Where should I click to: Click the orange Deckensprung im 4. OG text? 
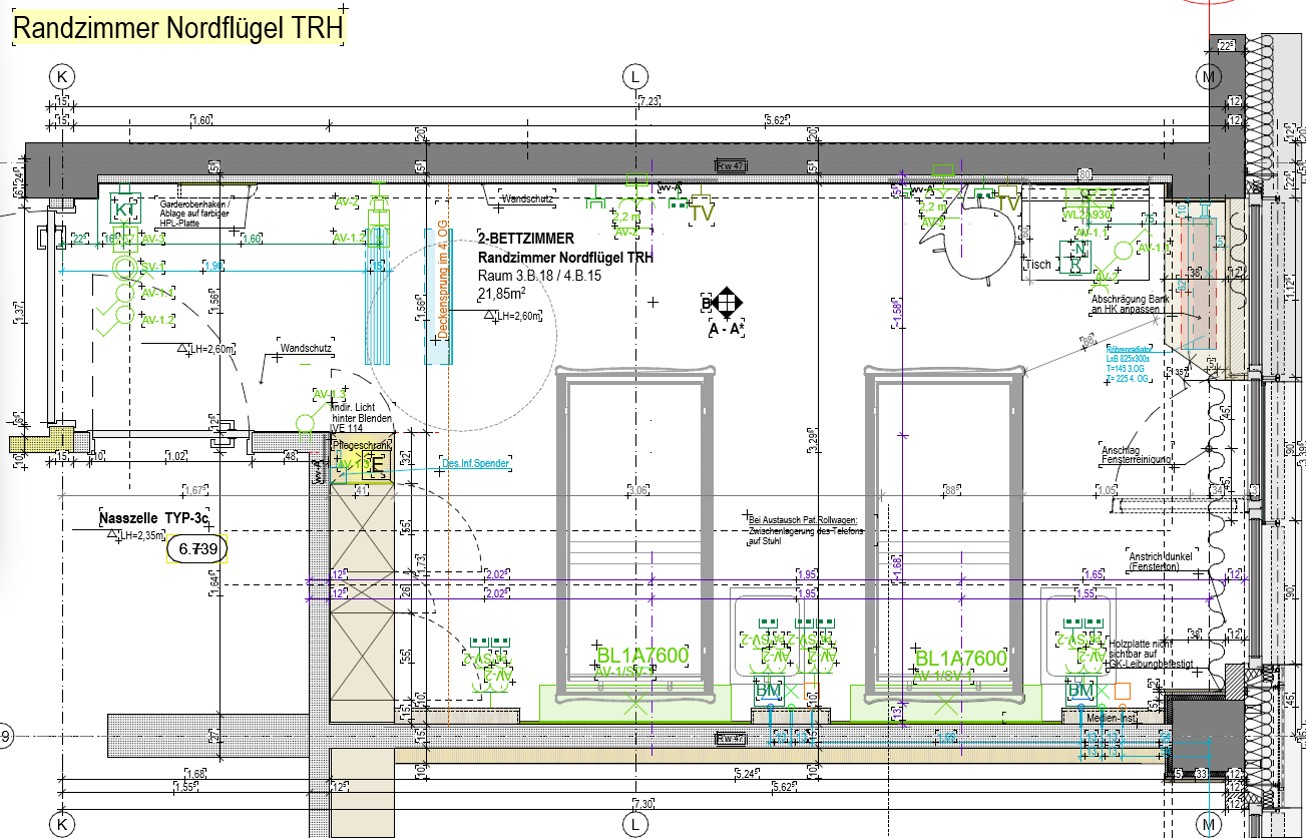pyautogui.click(x=441, y=289)
